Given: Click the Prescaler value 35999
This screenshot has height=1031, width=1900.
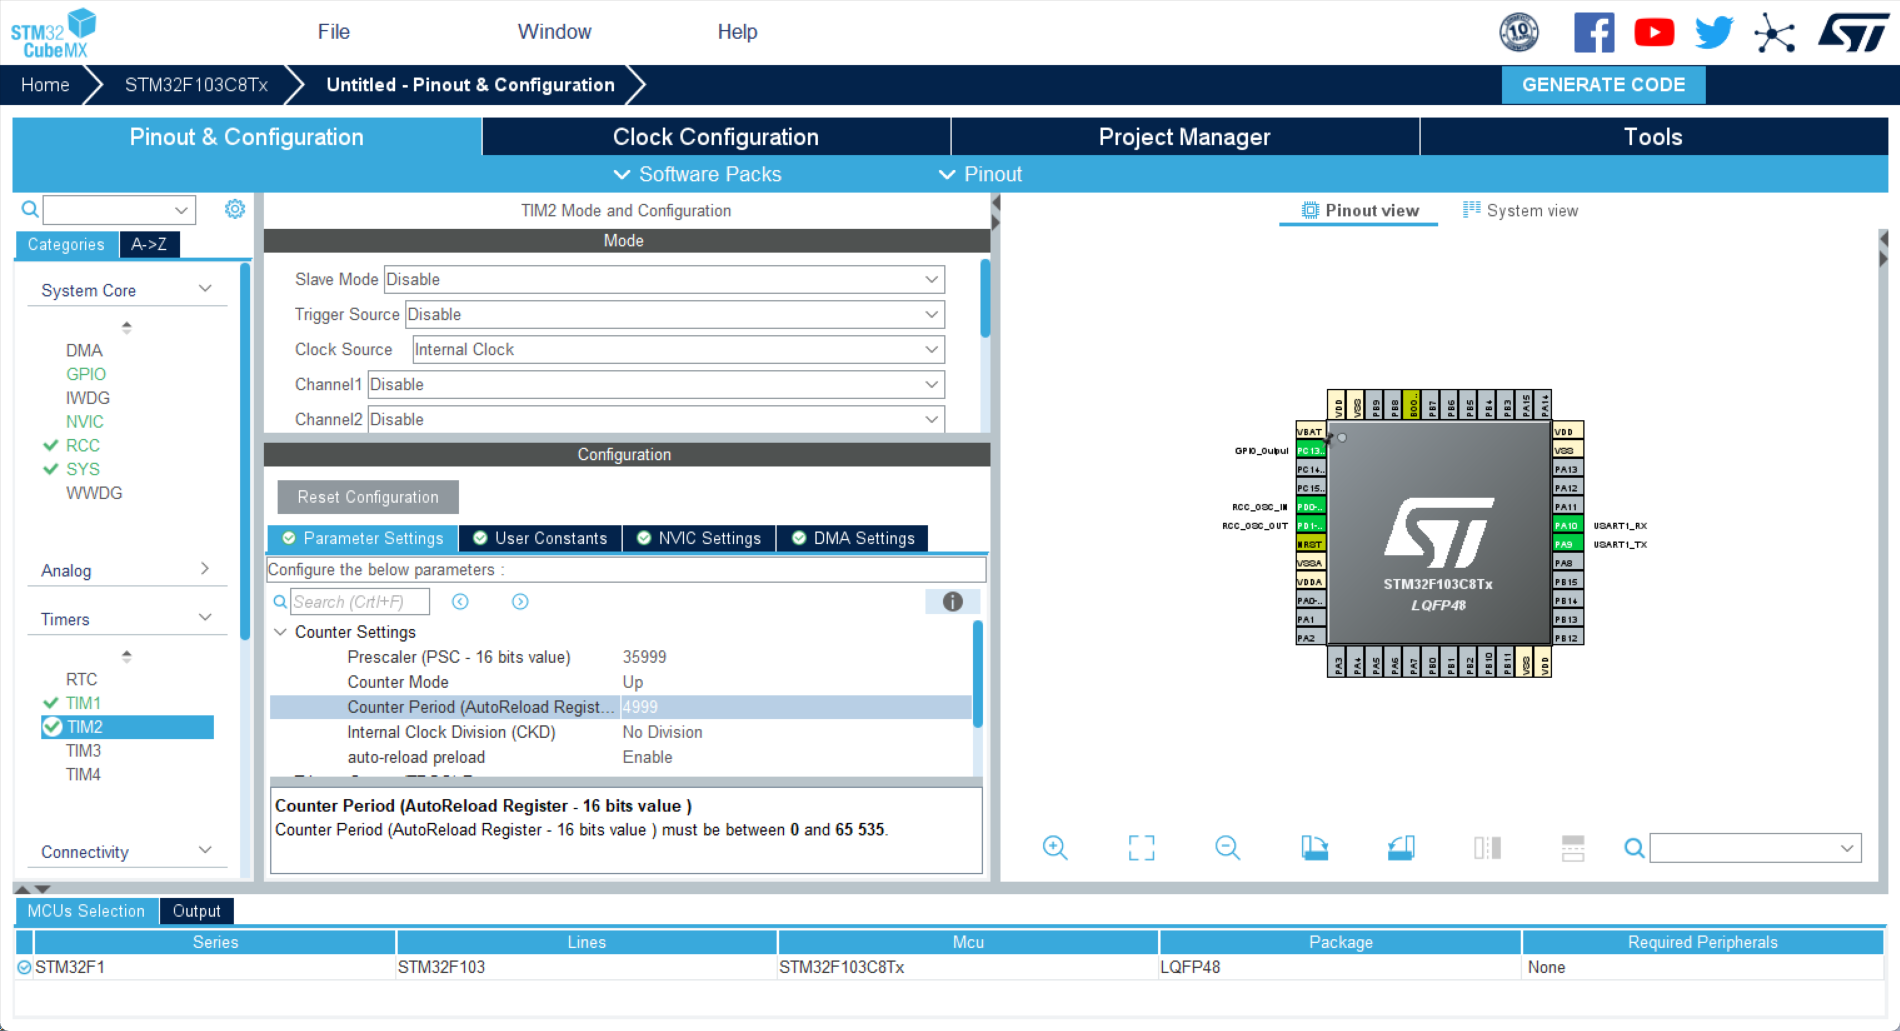Looking at the screenshot, I should point(644,657).
